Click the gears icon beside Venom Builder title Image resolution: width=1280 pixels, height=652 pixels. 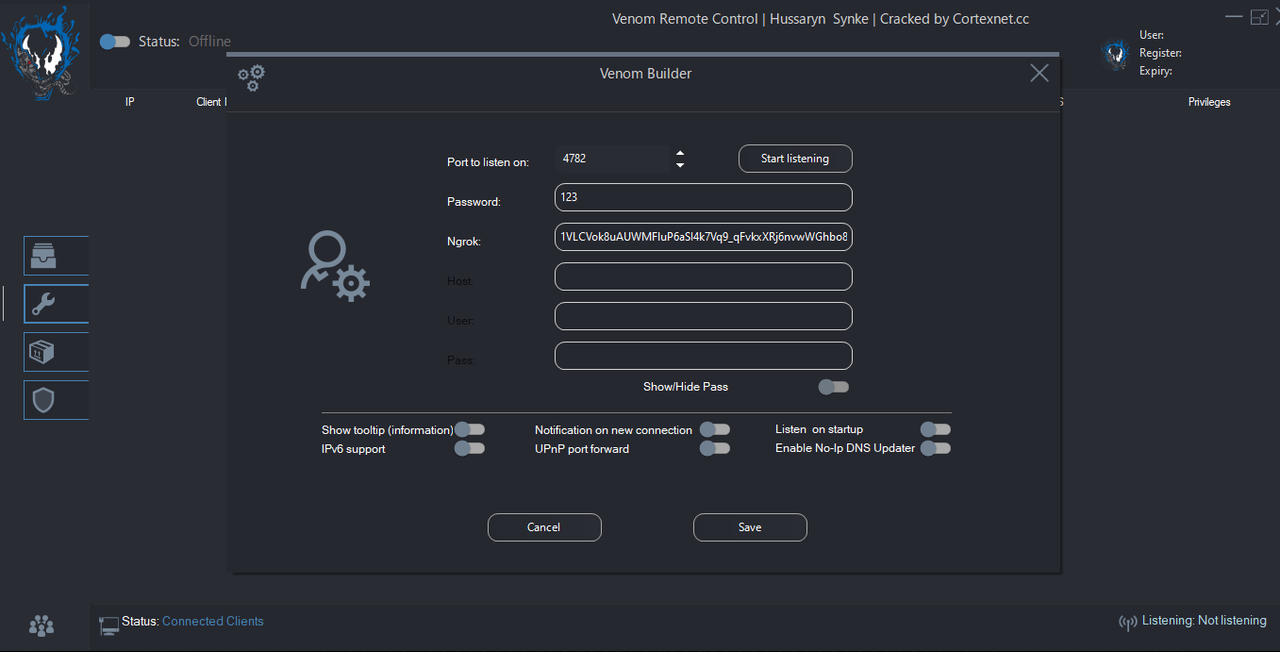[251, 77]
